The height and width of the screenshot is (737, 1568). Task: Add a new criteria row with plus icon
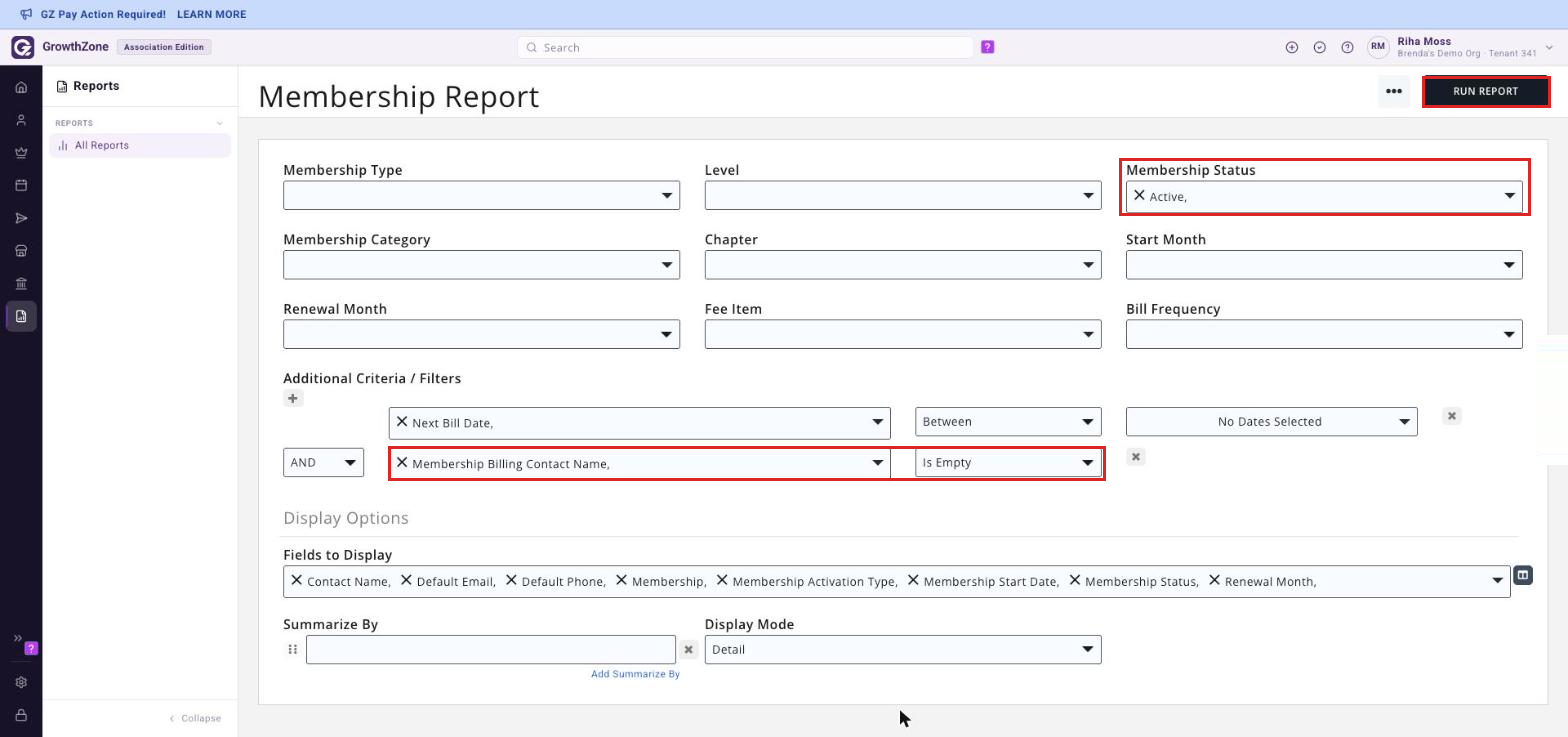coord(293,398)
